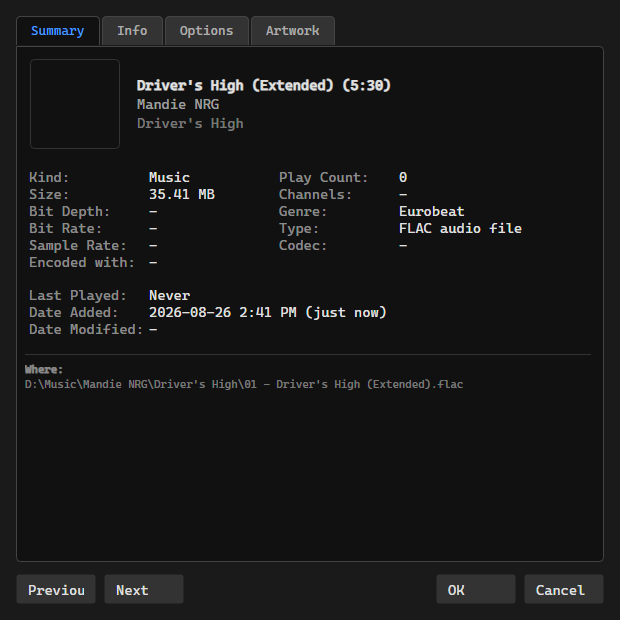Click the Sample Rate label

click(x=78, y=245)
